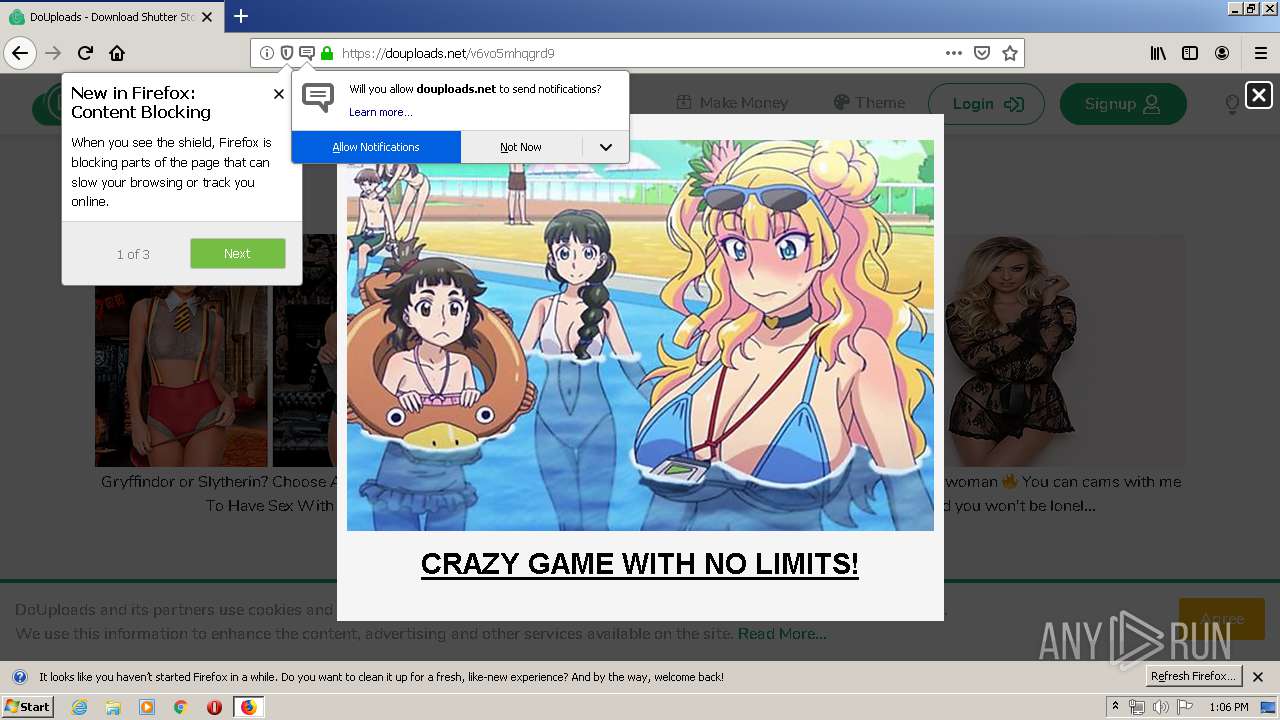Screen dimensions: 1280x720
Task: Select the DoUploads browser tab
Action: pos(110,17)
